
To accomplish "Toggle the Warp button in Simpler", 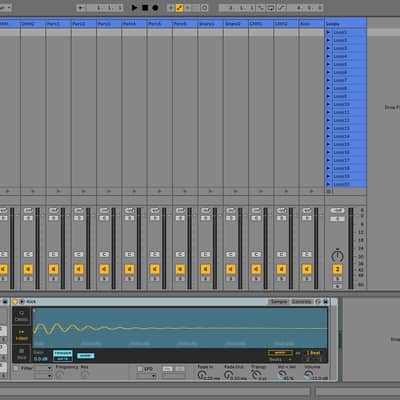I will click(x=280, y=353).
